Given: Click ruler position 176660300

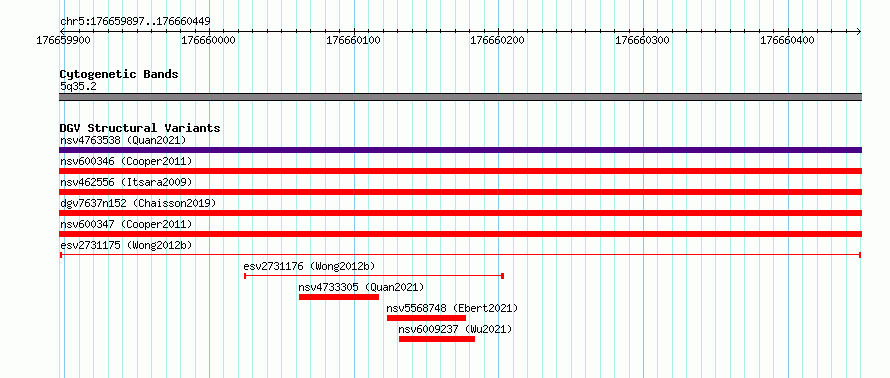Looking at the screenshot, I should click(643, 40).
